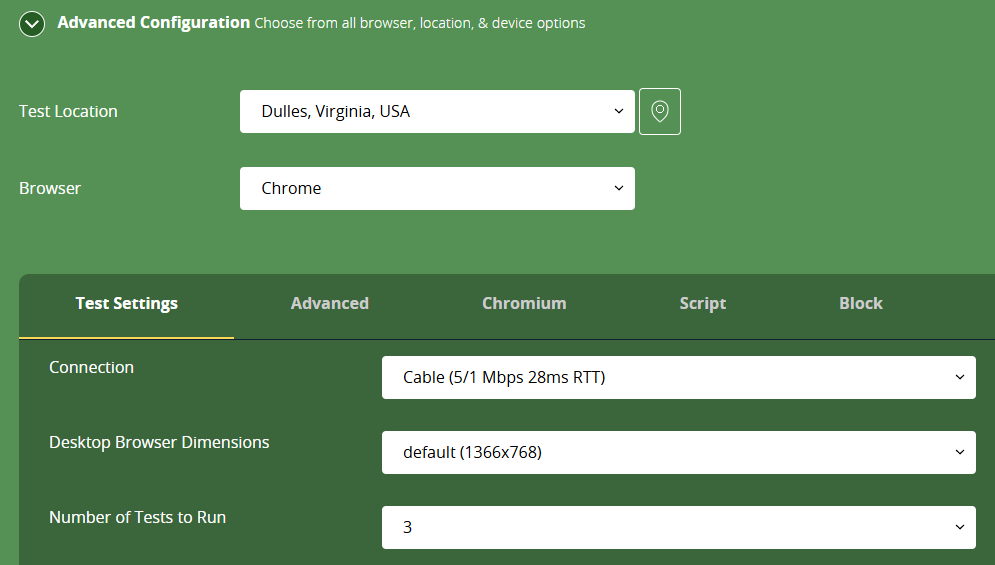995x565 pixels.
Task: Open the Number of Tests to Run dropdown
Action: pyautogui.click(x=678, y=528)
